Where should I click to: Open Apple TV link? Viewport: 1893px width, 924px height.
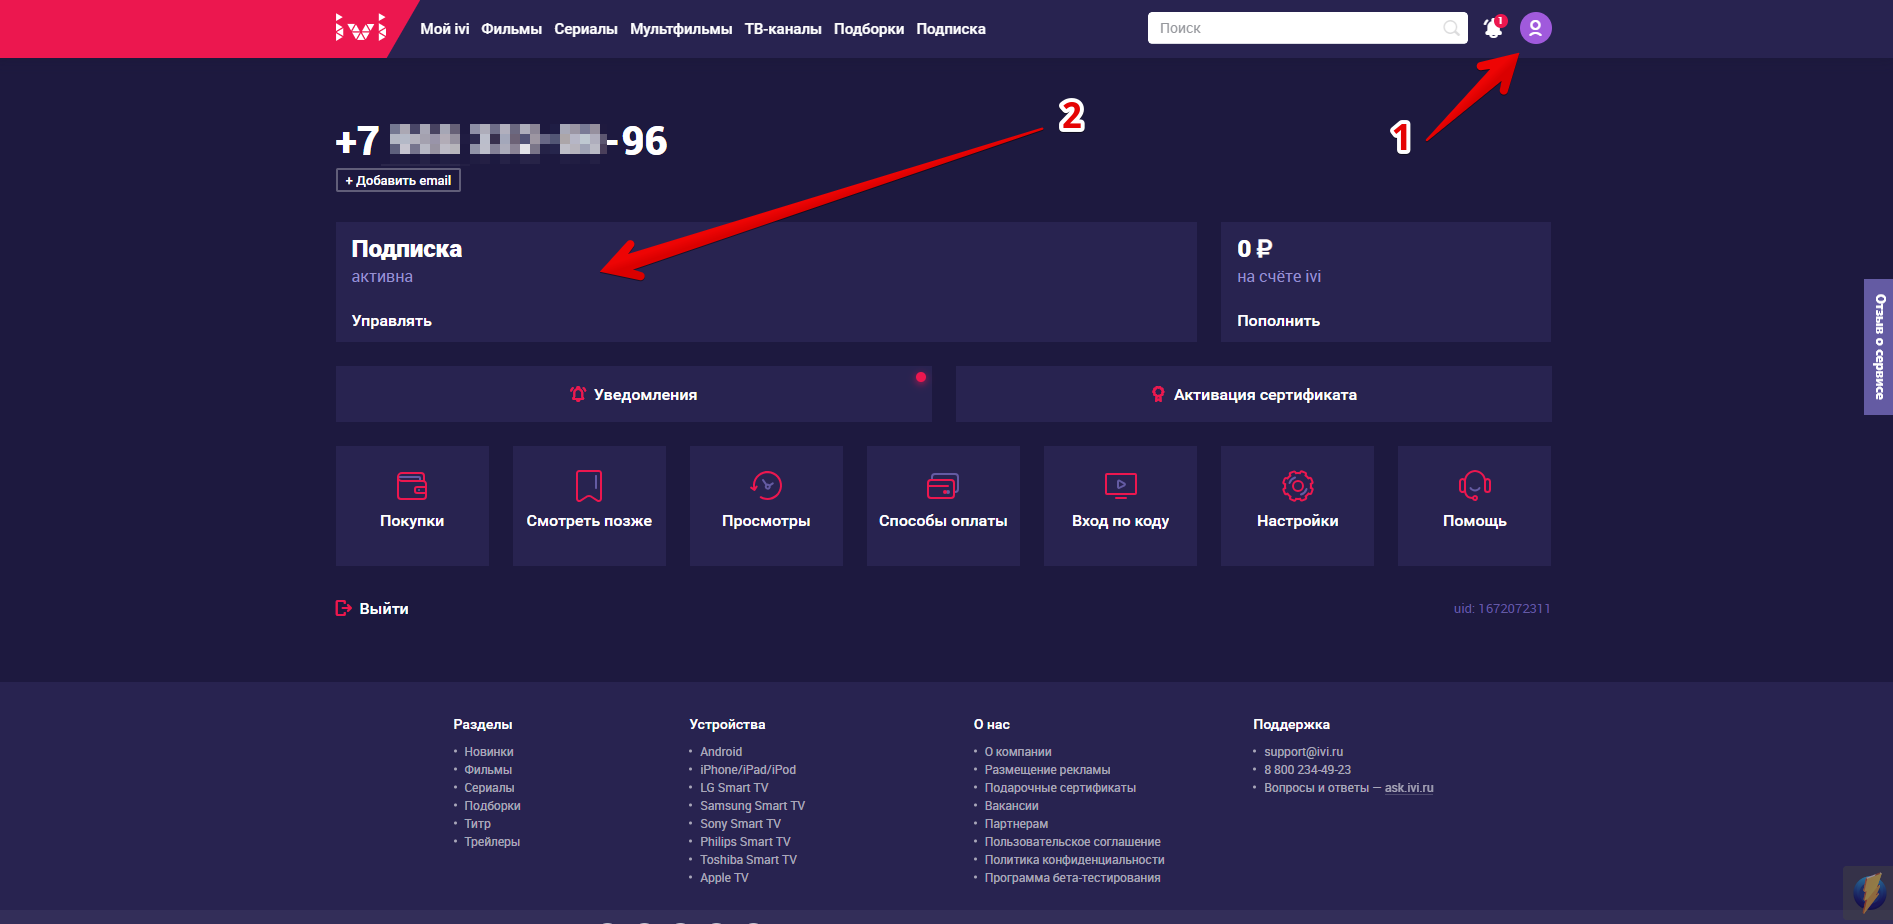point(724,878)
